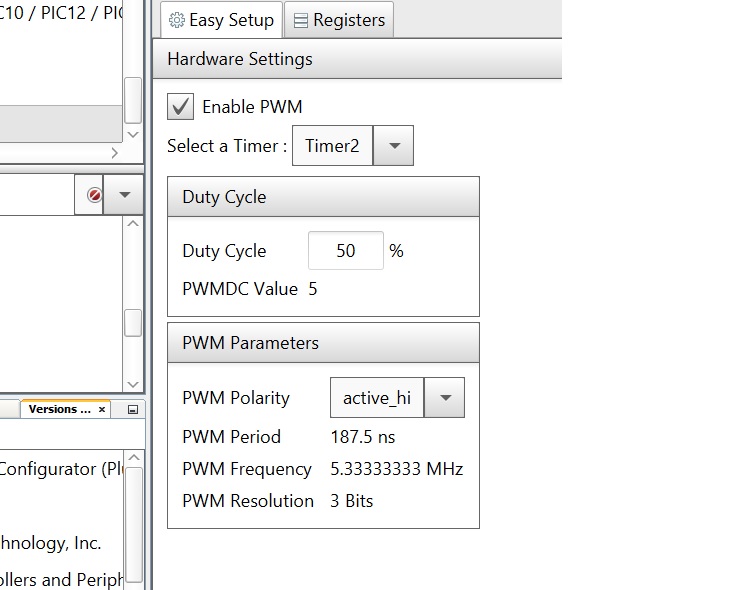Minimize the Versions panel with its icon
This screenshot has width=738, height=590.
click(x=132, y=410)
